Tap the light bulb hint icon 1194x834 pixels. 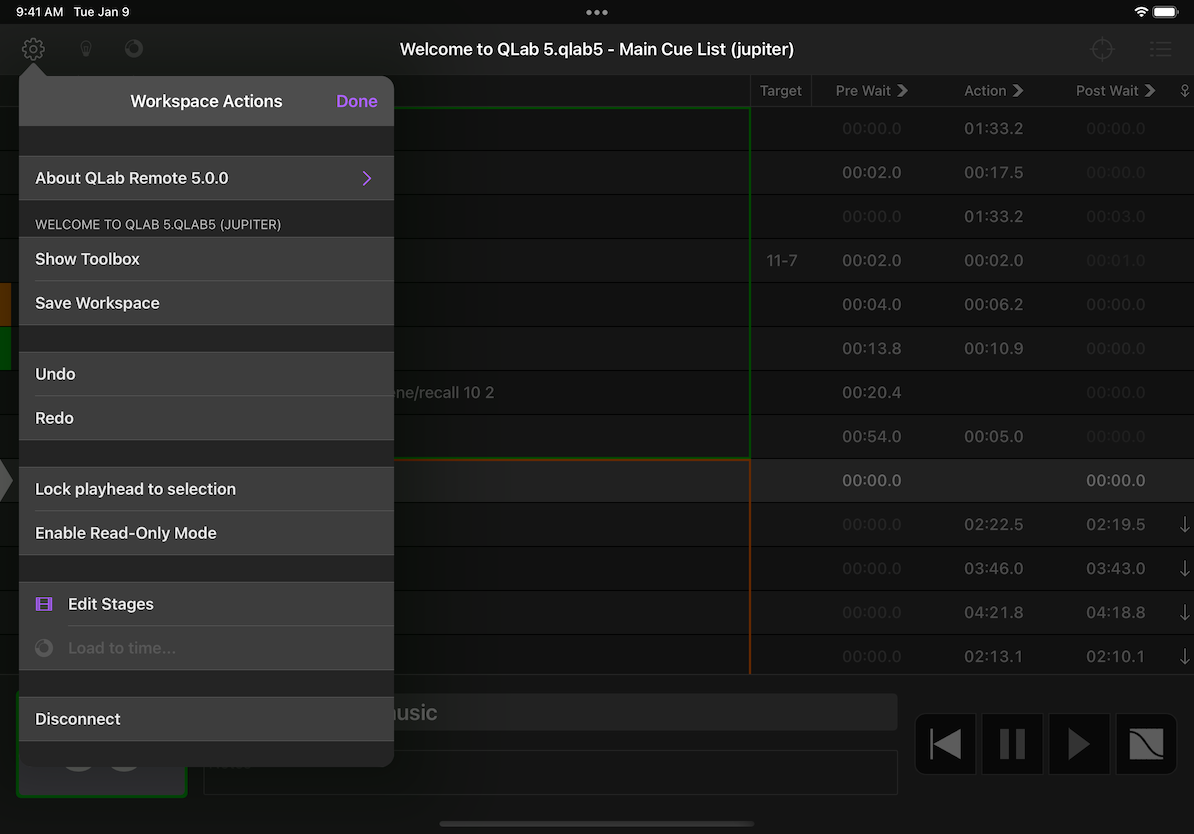coord(85,48)
